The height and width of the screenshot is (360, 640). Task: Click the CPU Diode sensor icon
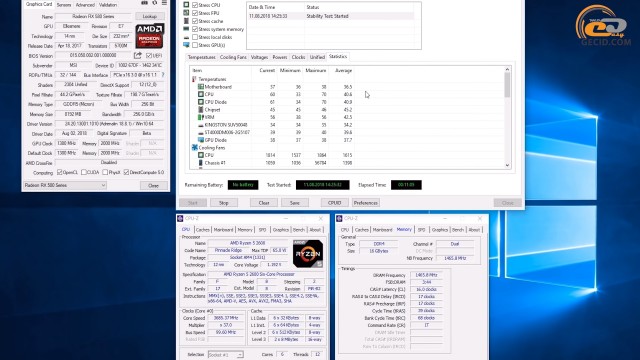pyautogui.click(x=201, y=102)
